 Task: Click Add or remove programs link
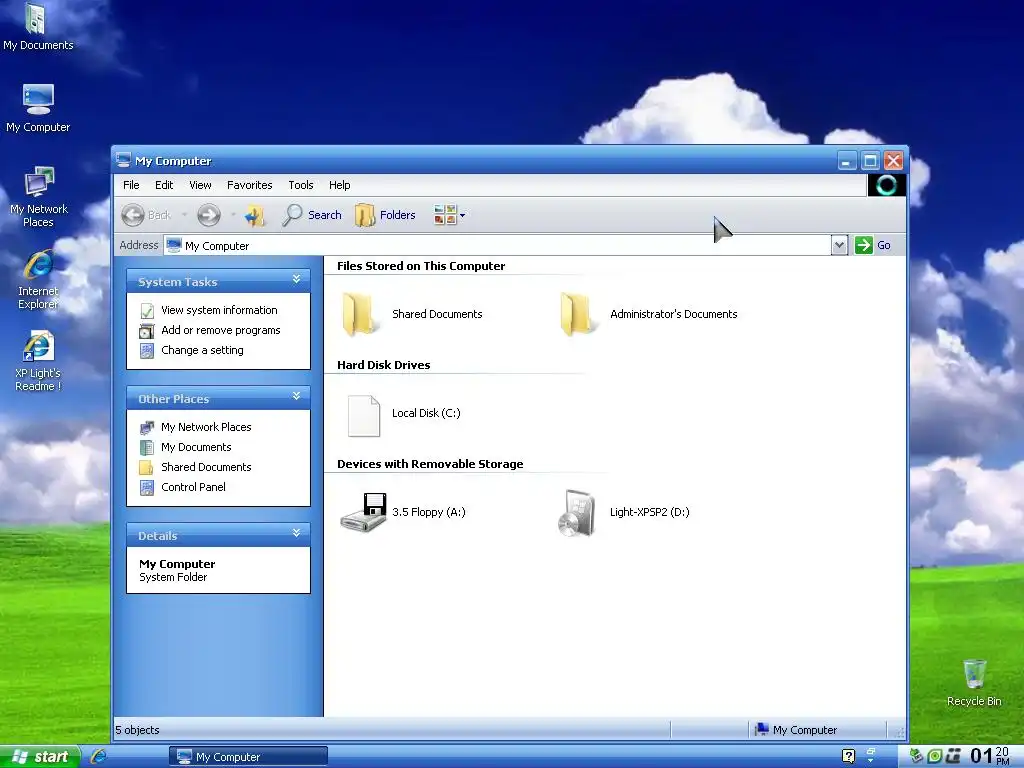click(221, 330)
